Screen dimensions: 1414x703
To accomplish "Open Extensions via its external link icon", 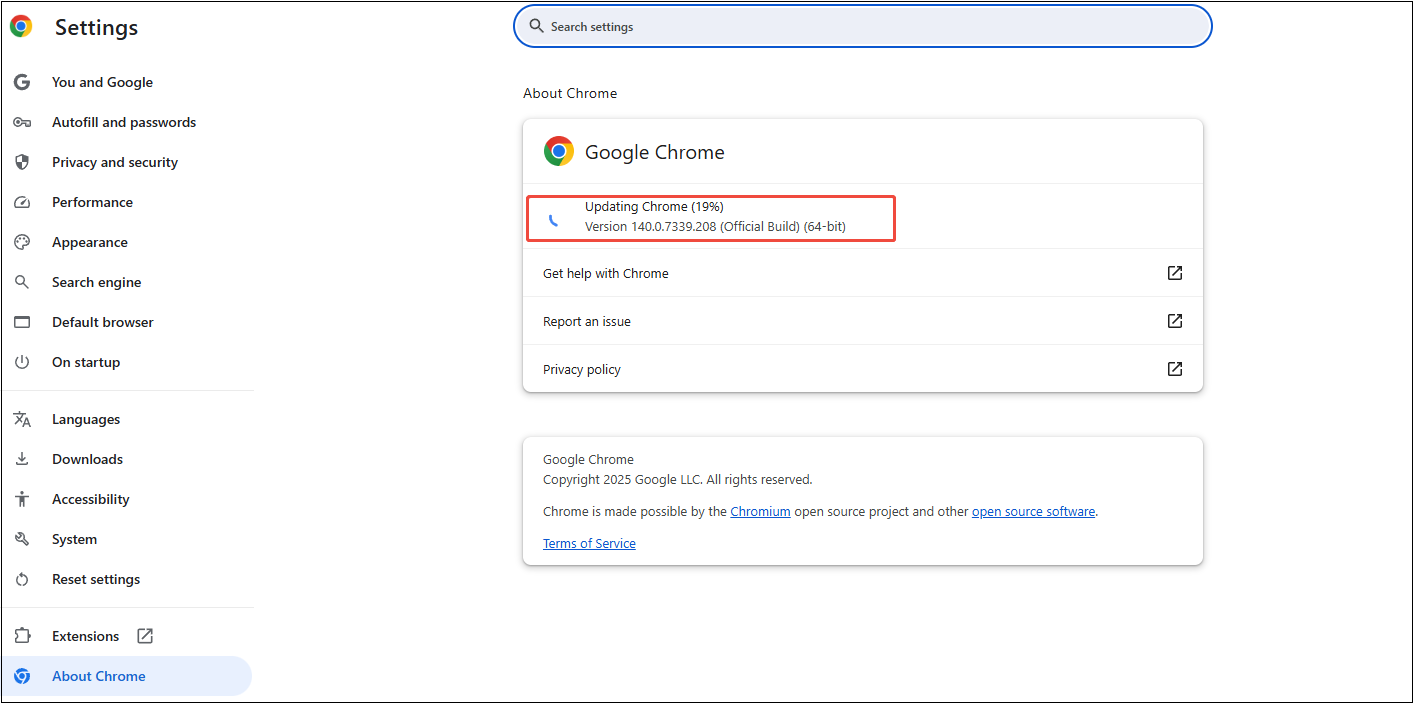I will tap(144, 635).
